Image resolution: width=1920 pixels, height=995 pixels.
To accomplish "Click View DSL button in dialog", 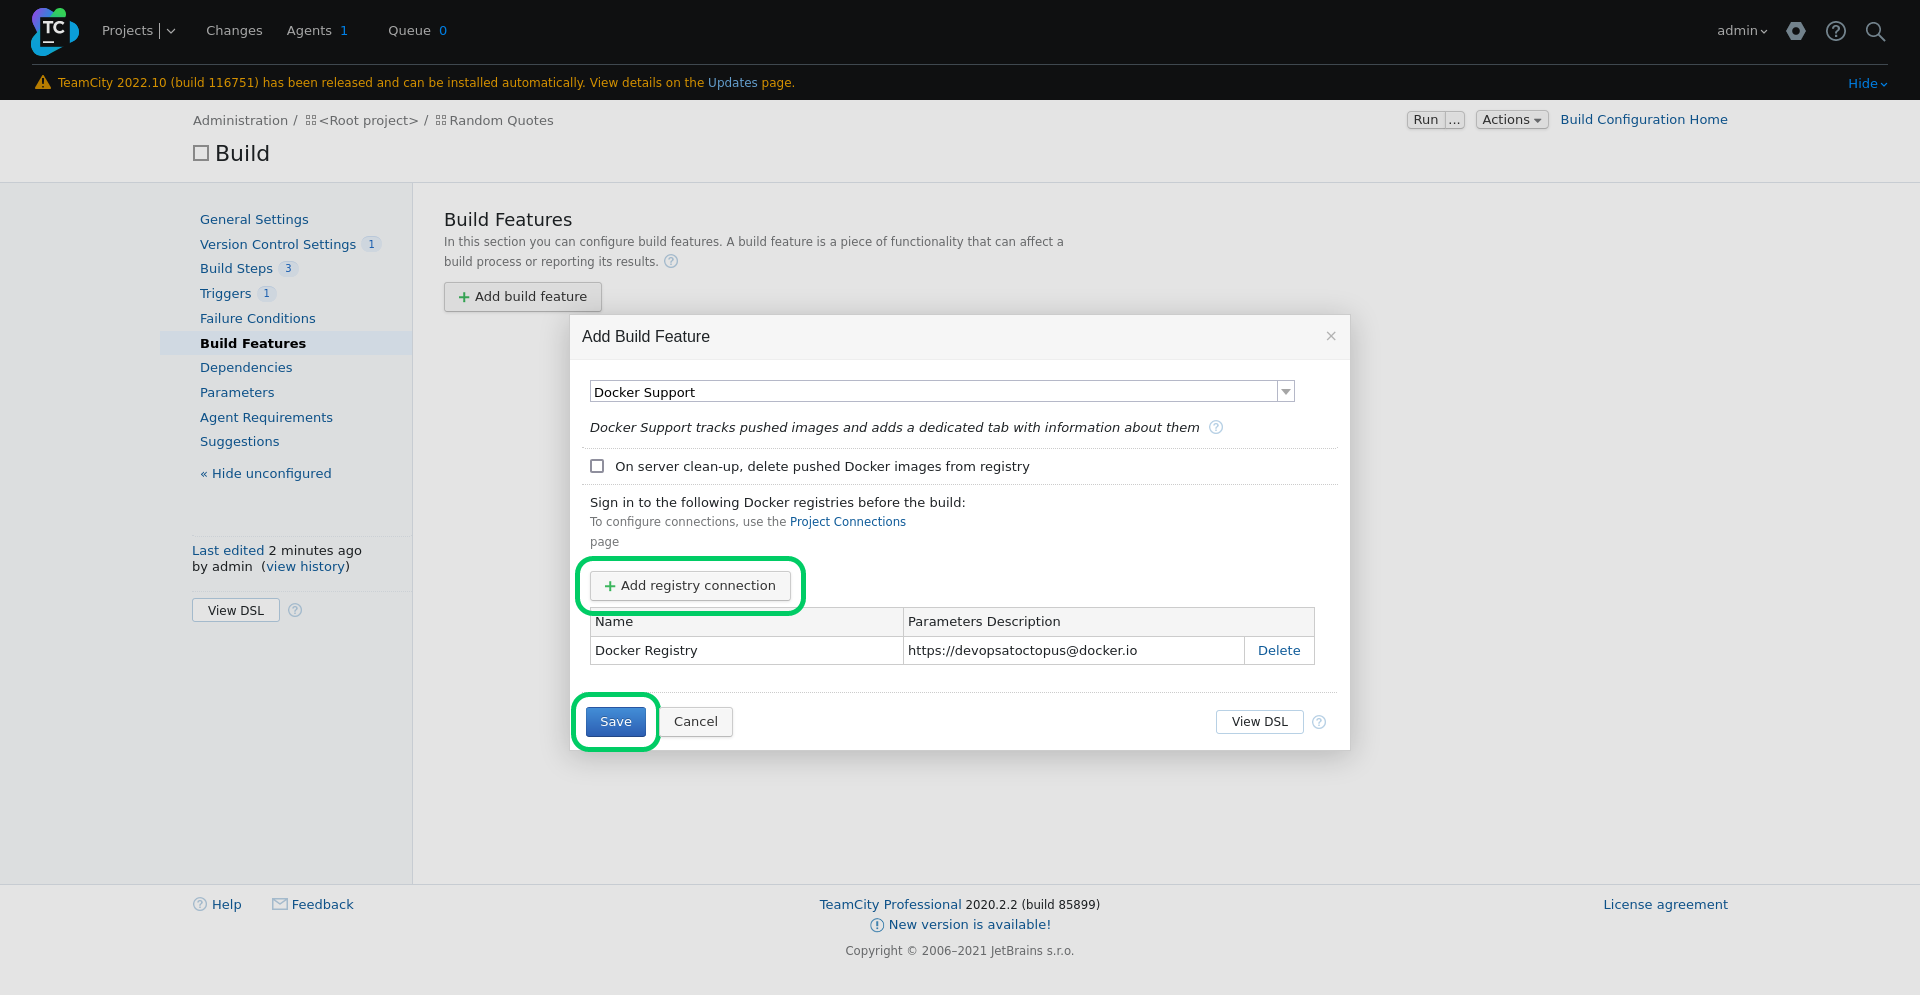I will 1260,722.
